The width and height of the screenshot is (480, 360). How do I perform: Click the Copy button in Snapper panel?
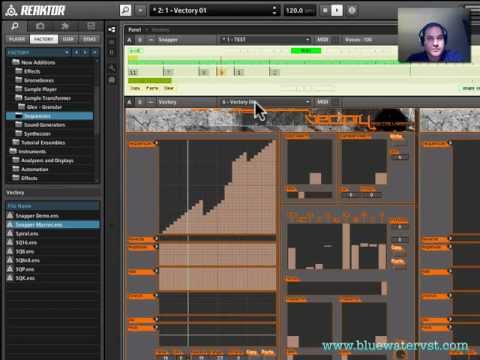[135, 88]
